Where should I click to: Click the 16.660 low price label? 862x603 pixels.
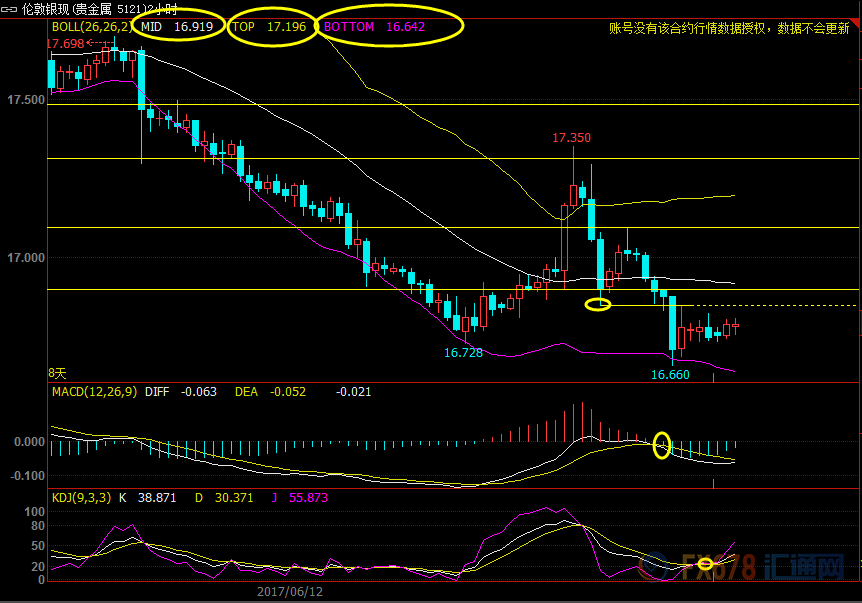(670, 375)
